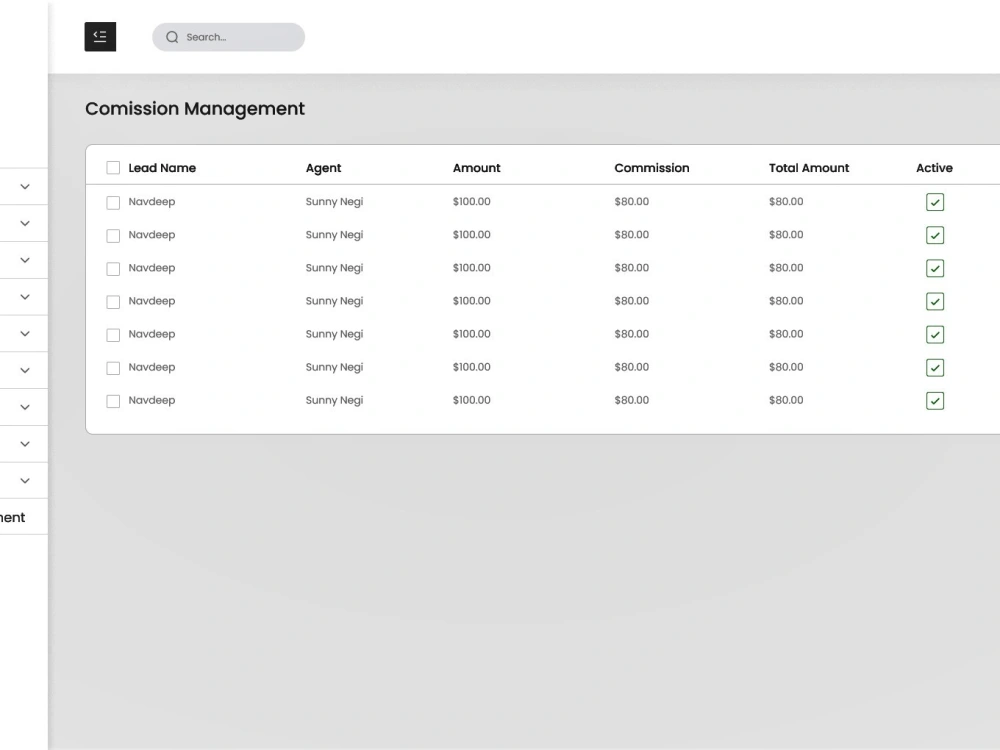Uncheck the Active box in the second row
Screen dimensions: 1000x750
[x=935, y=235]
